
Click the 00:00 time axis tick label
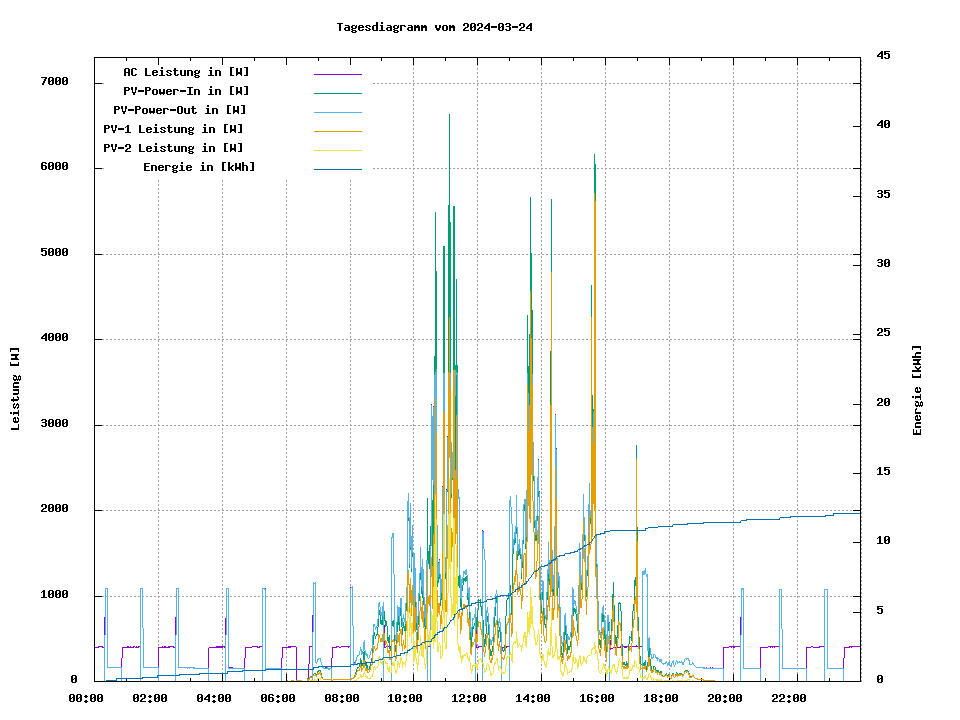pyautogui.click(x=86, y=698)
